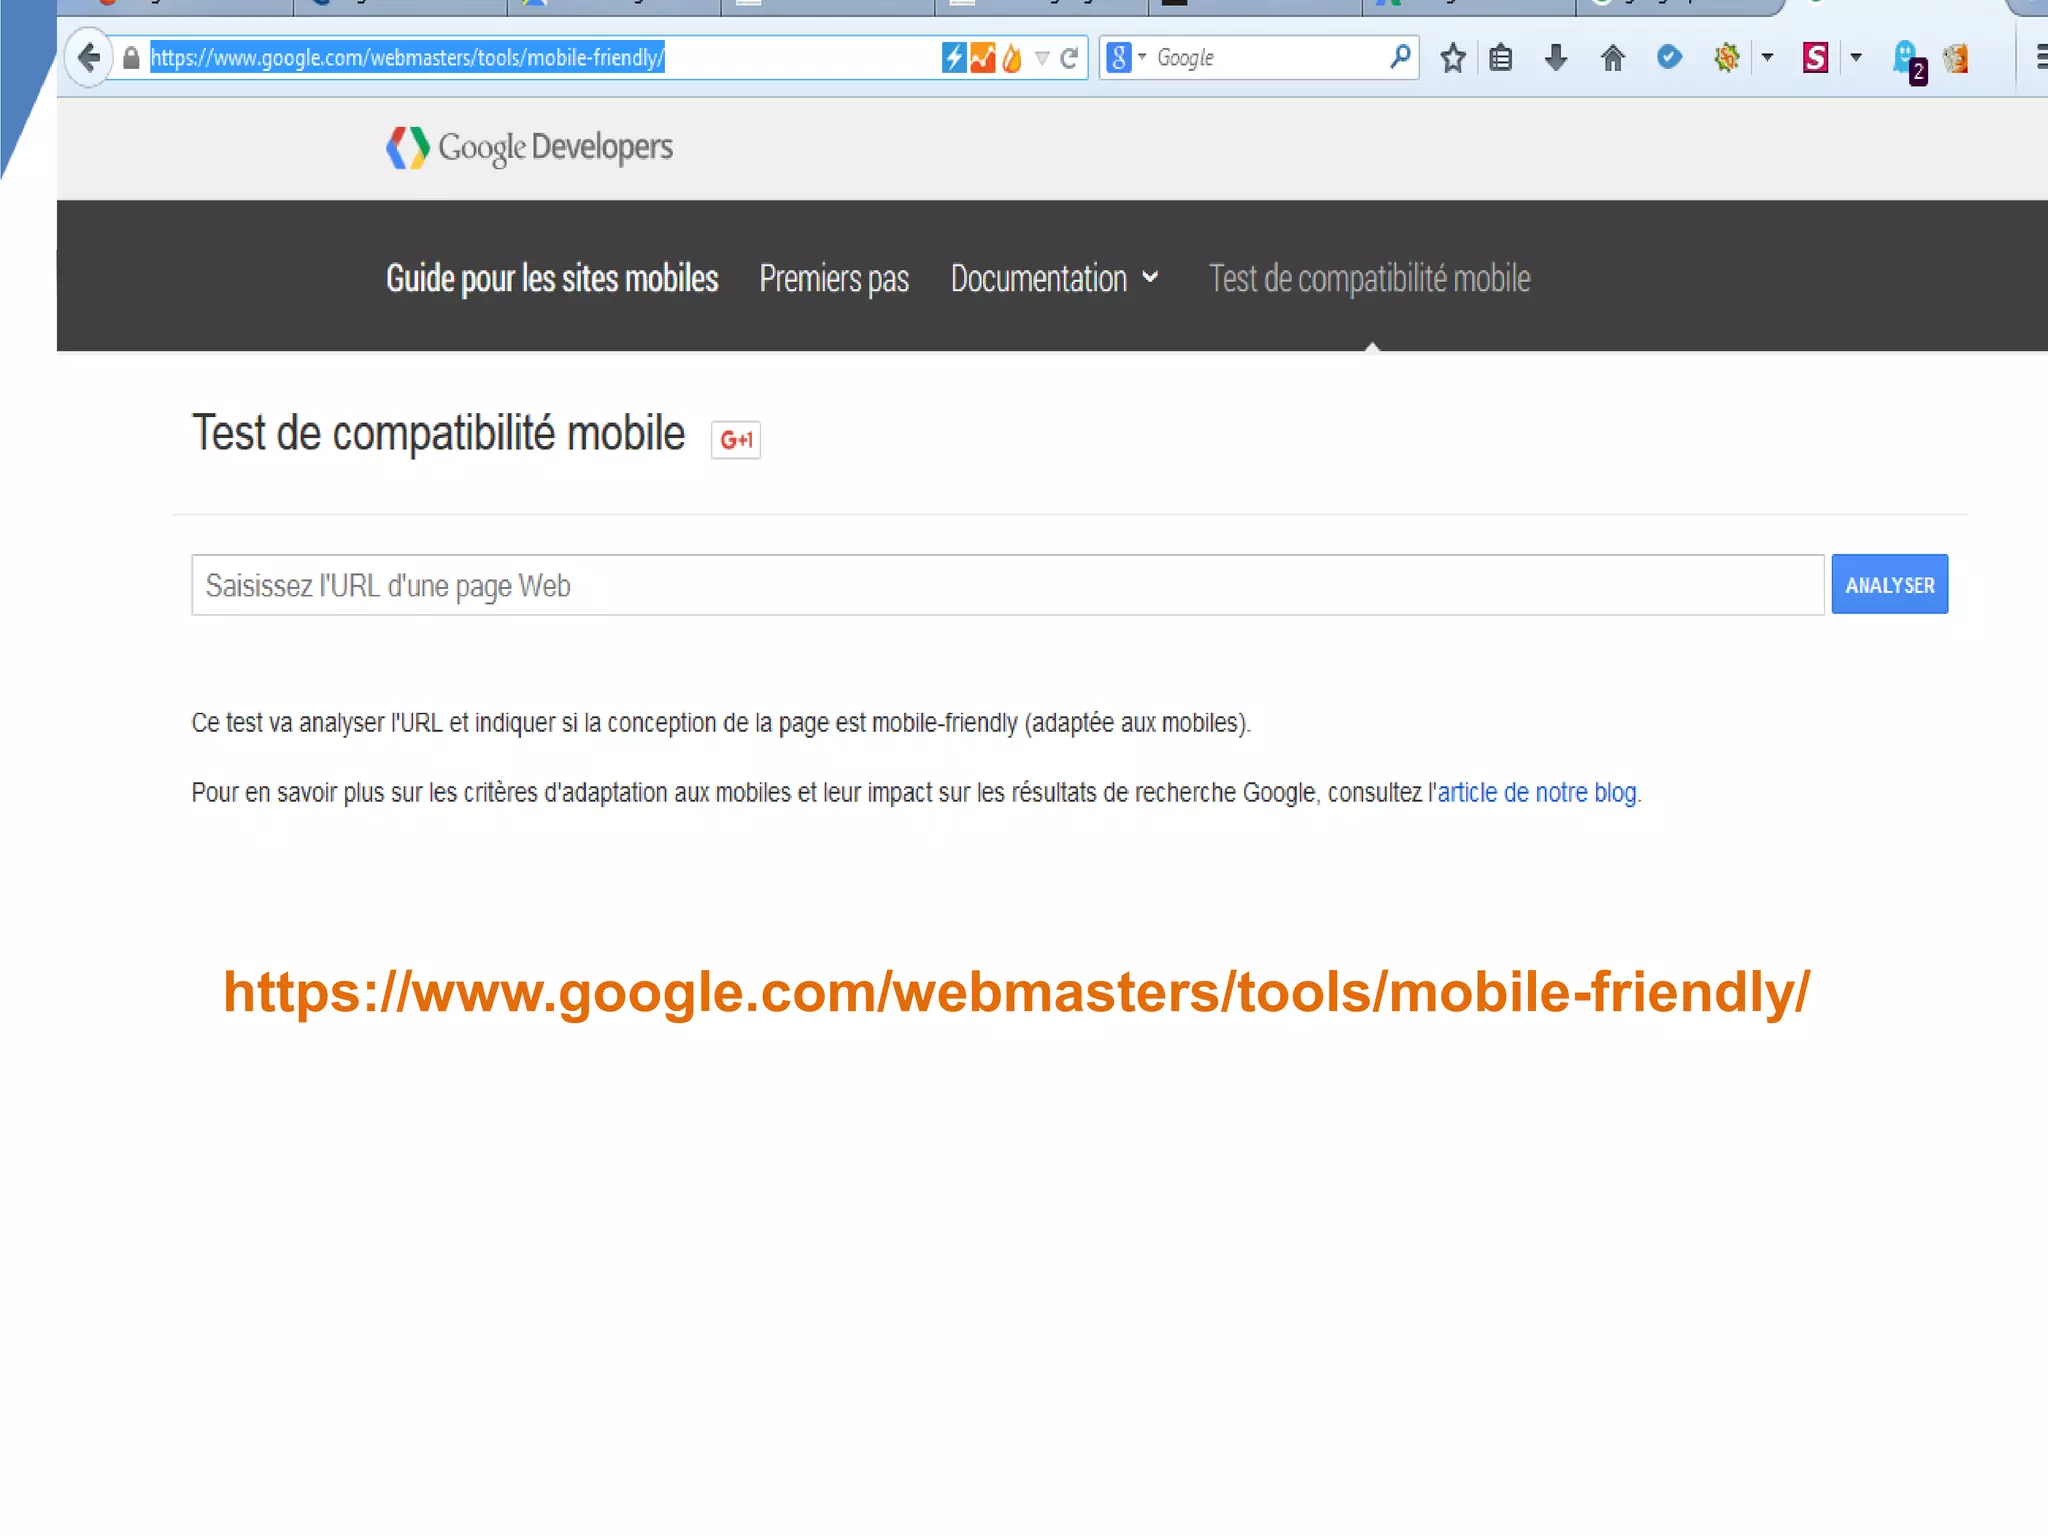Click the magnifier search icon

1401,57
